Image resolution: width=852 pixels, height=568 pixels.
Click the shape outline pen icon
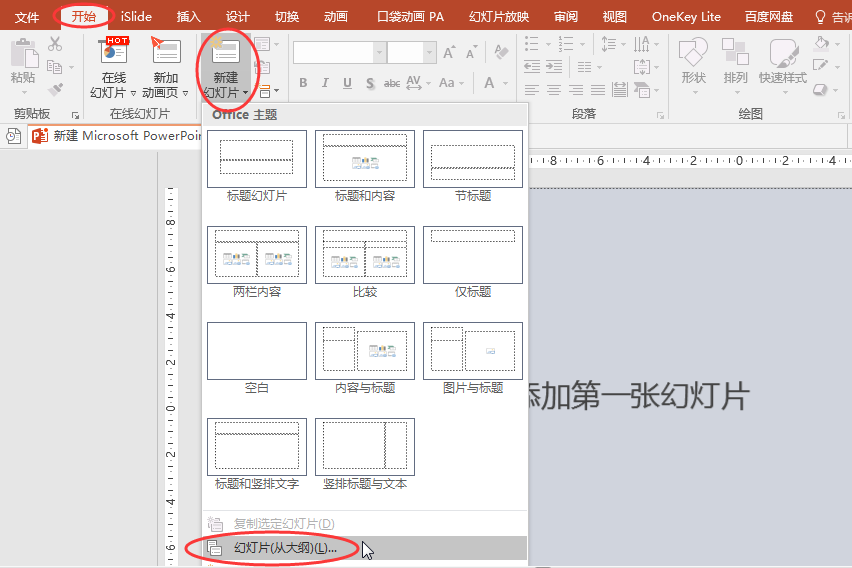820,65
